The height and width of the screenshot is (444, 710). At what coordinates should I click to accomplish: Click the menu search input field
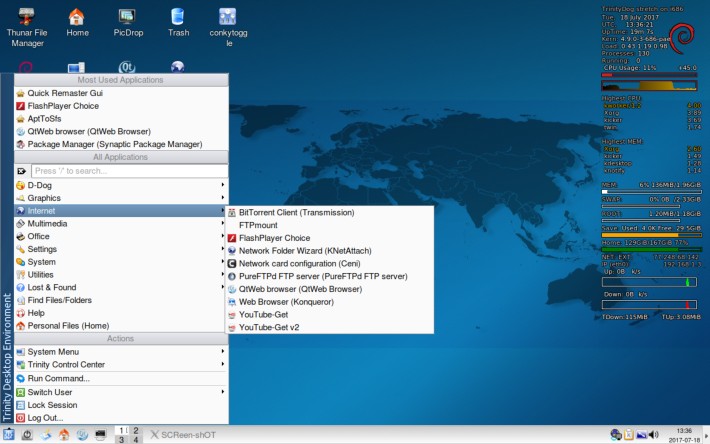128,171
